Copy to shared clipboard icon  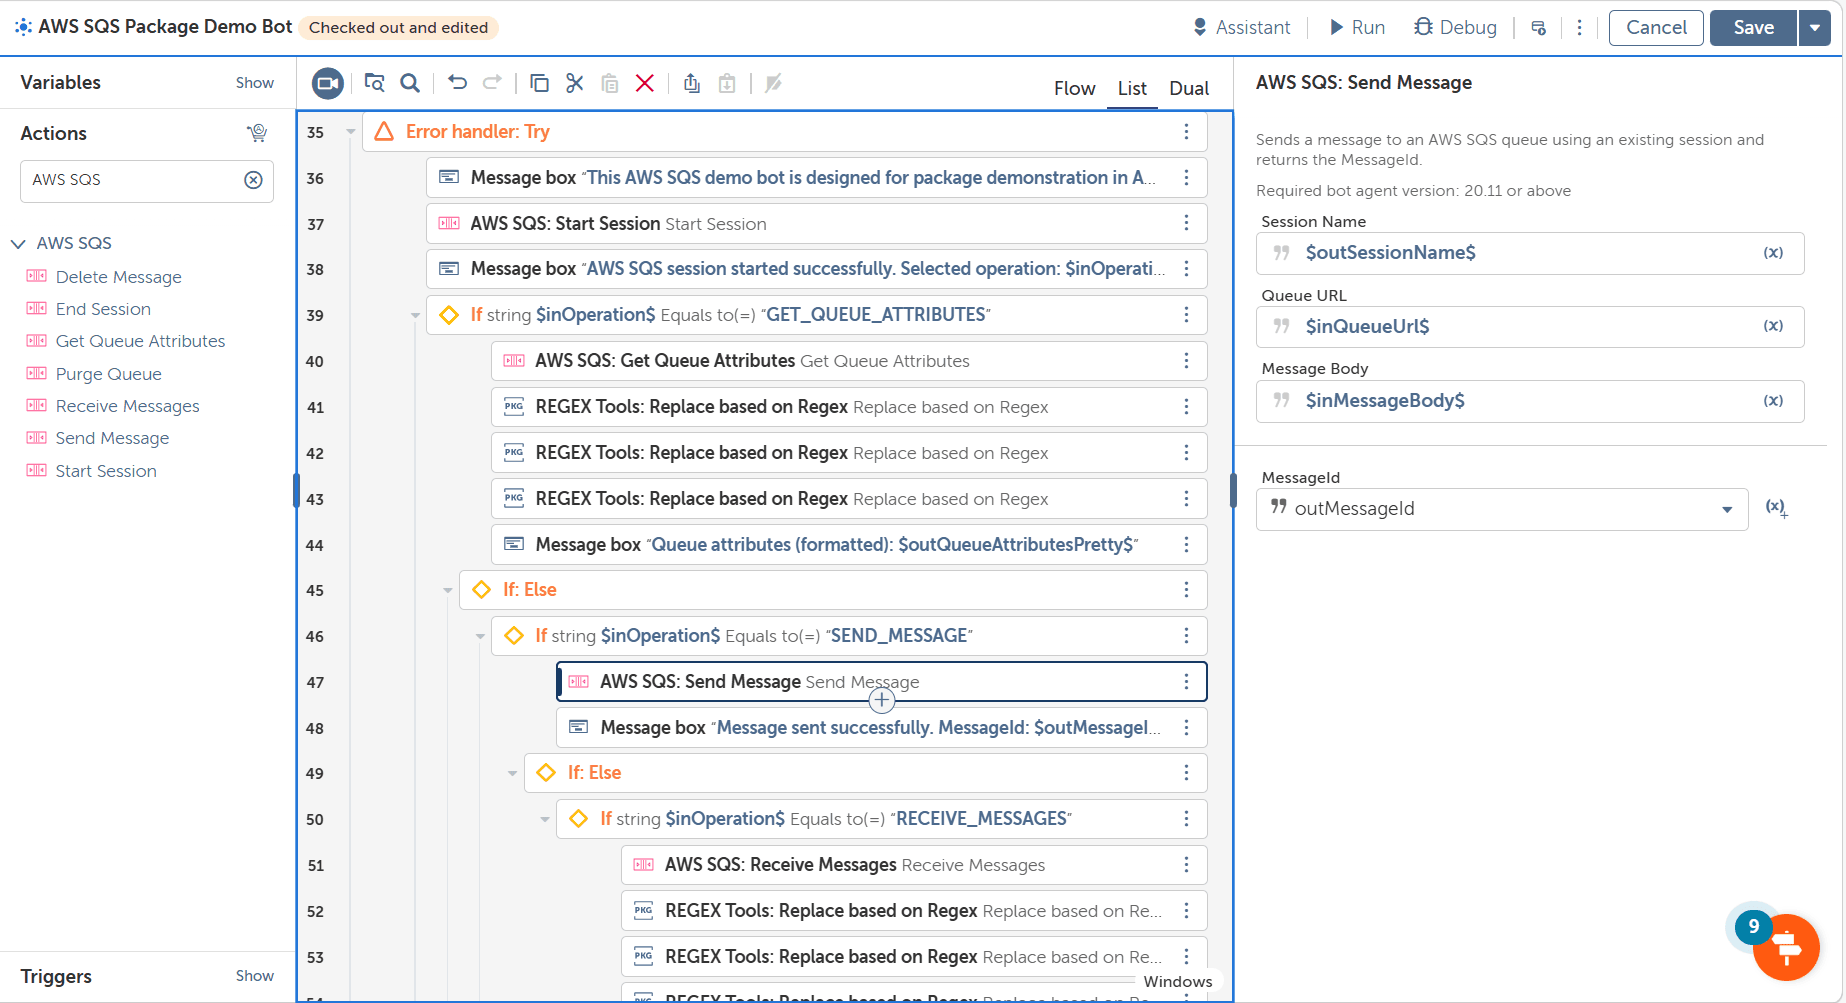click(692, 83)
